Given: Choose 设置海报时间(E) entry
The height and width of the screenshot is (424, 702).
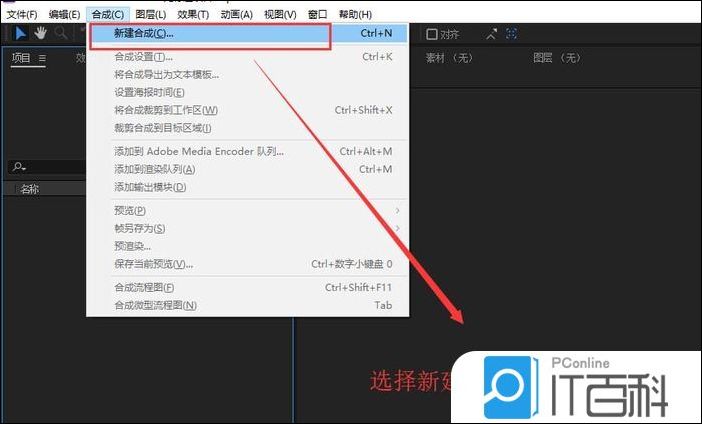Looking at the screenshot, I should [247, 93].
